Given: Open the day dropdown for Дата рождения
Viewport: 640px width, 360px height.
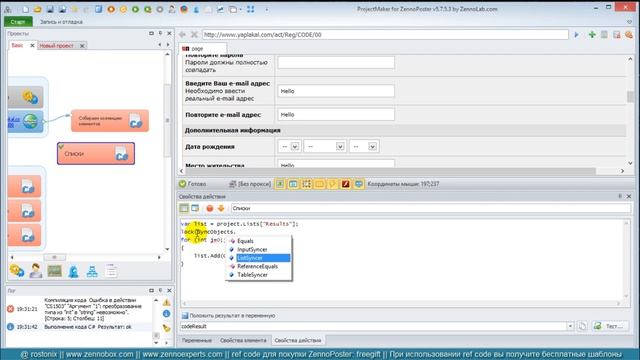Looking at the screenshot, I should pyautogui.click(x=295, y=147).
